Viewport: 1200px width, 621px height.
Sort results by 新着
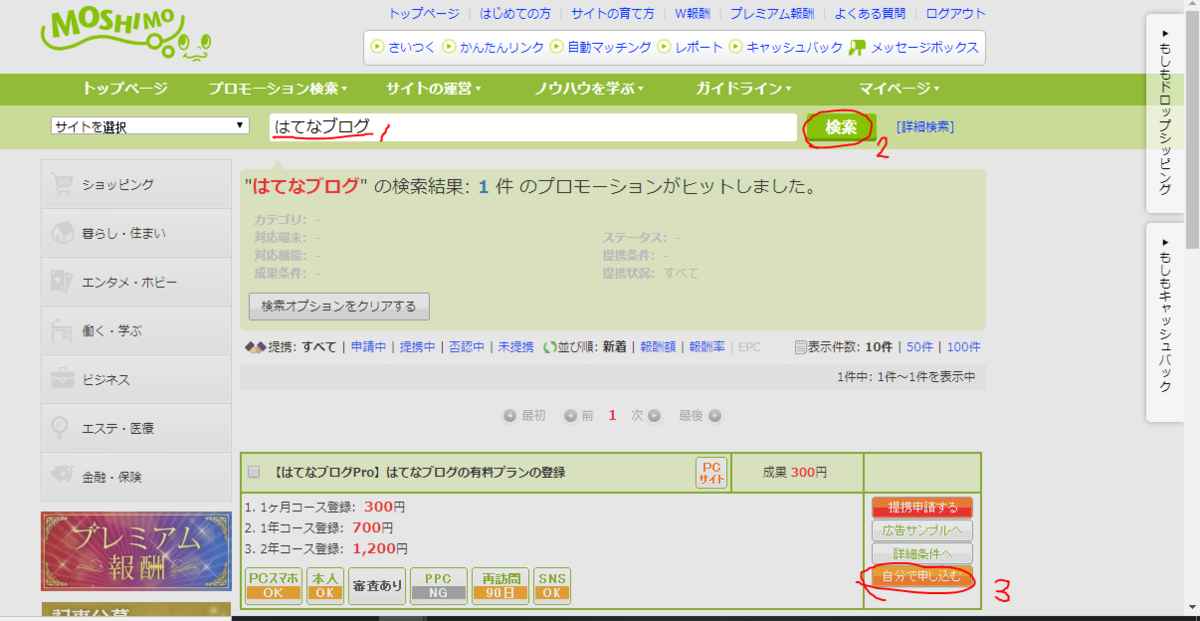pos(614,347)
